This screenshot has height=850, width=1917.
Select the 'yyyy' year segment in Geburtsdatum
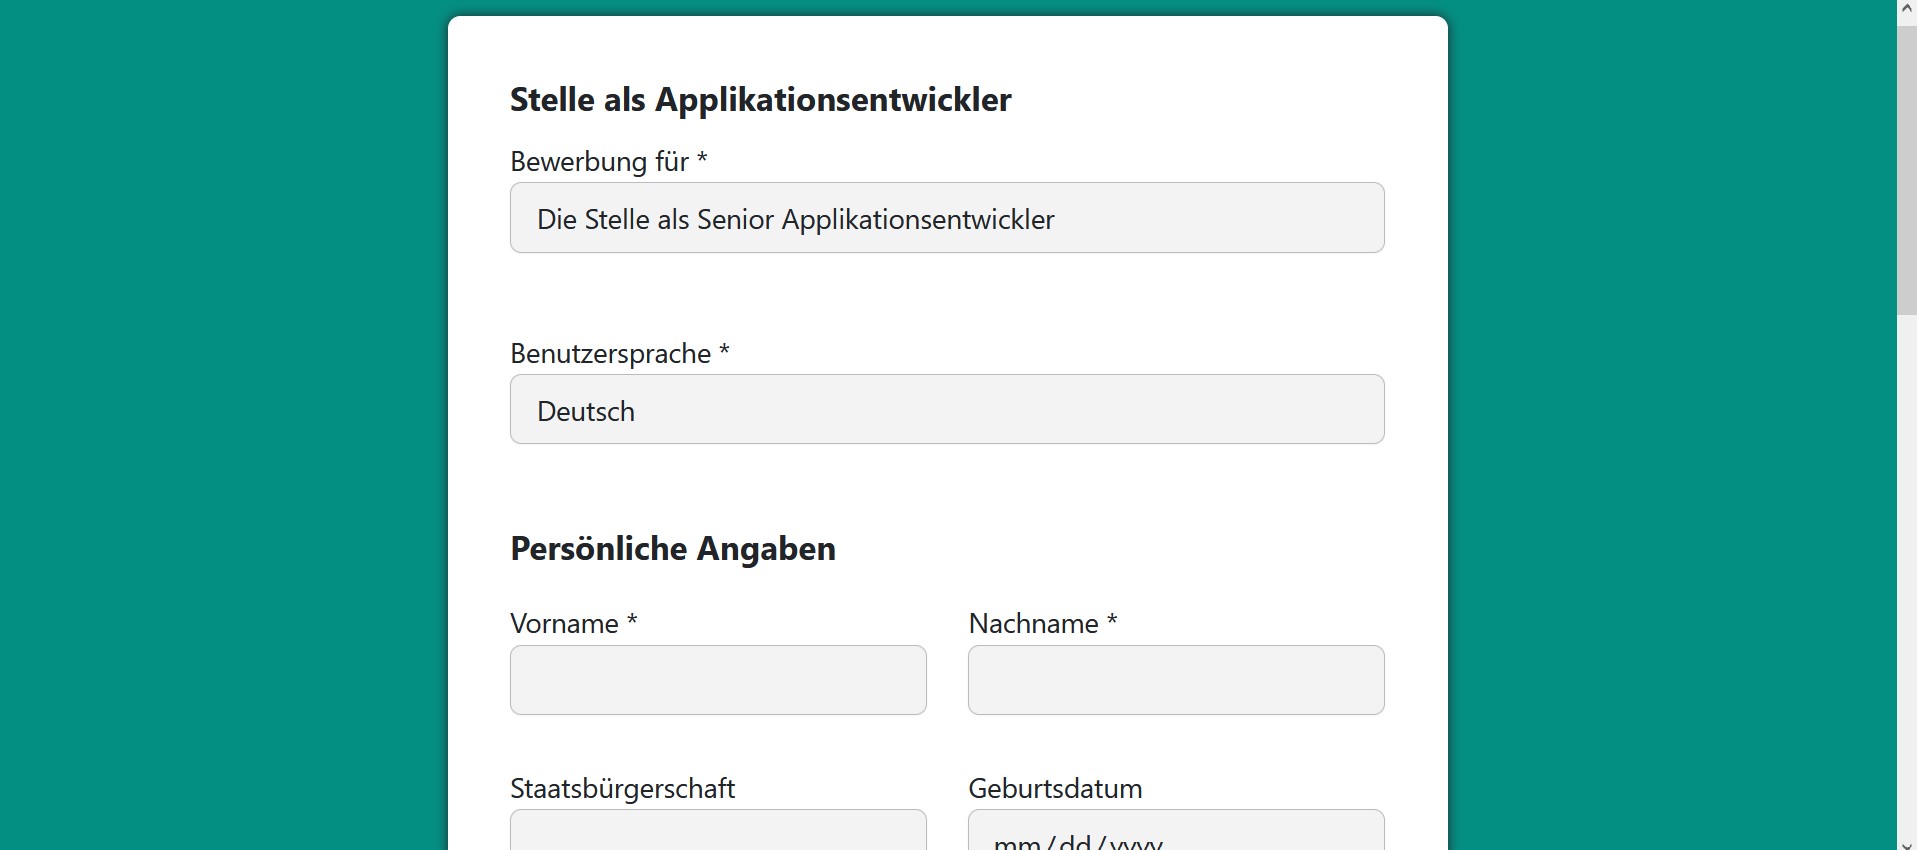pyautogui.click(x=1135, y=842)
